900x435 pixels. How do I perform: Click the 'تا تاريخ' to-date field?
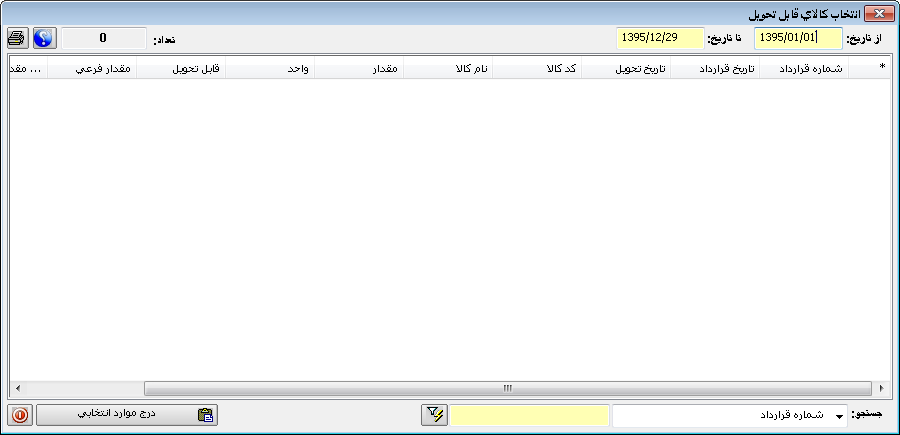pos(661,39)
